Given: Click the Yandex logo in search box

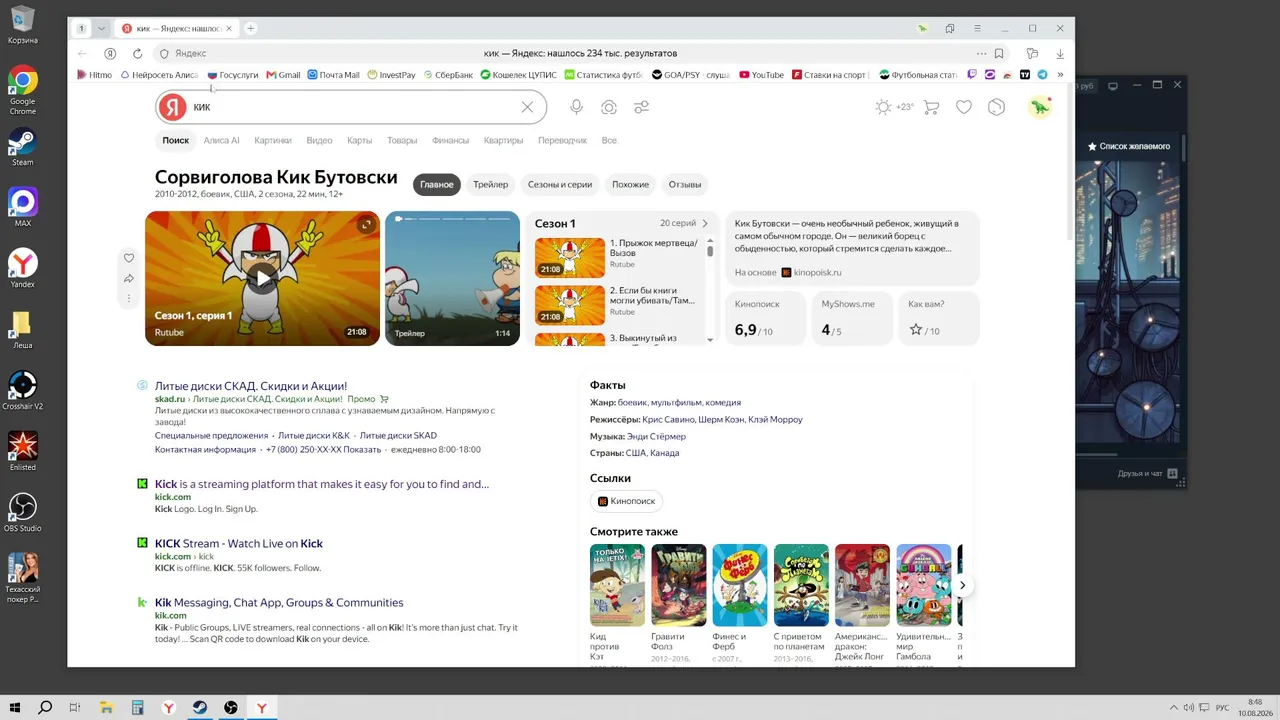Looking at the screenshot, I should 172,107.
